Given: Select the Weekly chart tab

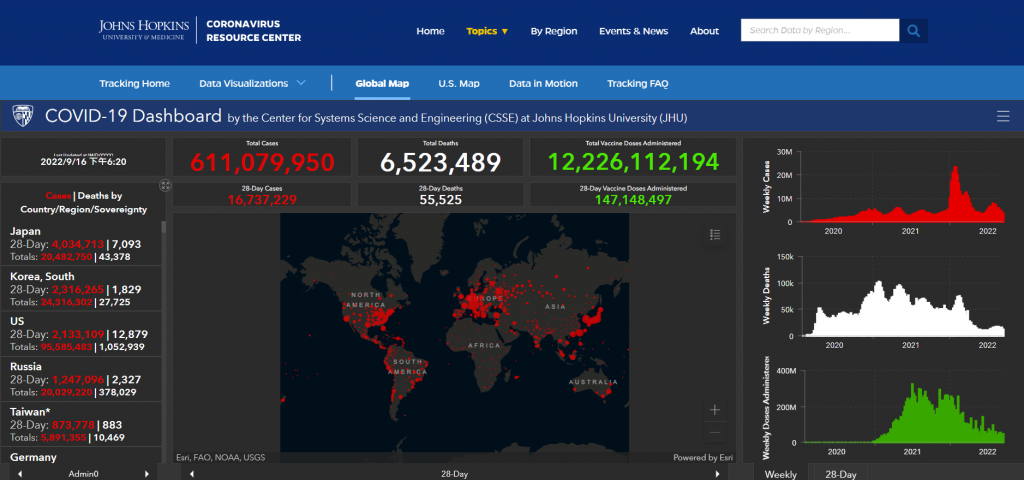Looking at the screenshot, I should (x=780, y=474).
